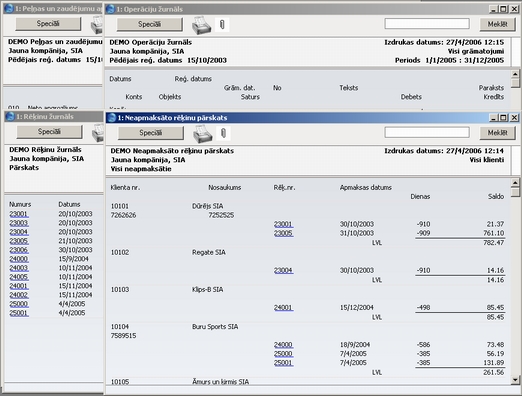Click the Neapmaksāto rēķinu pārskats title icon
Image resolution: width=522 pixels, height=396 pixels.
[x=112, y=118]
